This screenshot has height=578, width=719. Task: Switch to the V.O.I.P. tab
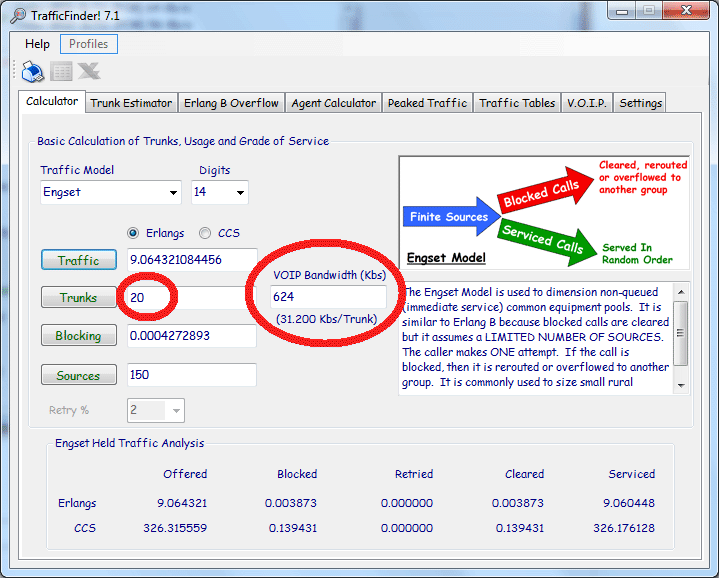coord(587,103)
